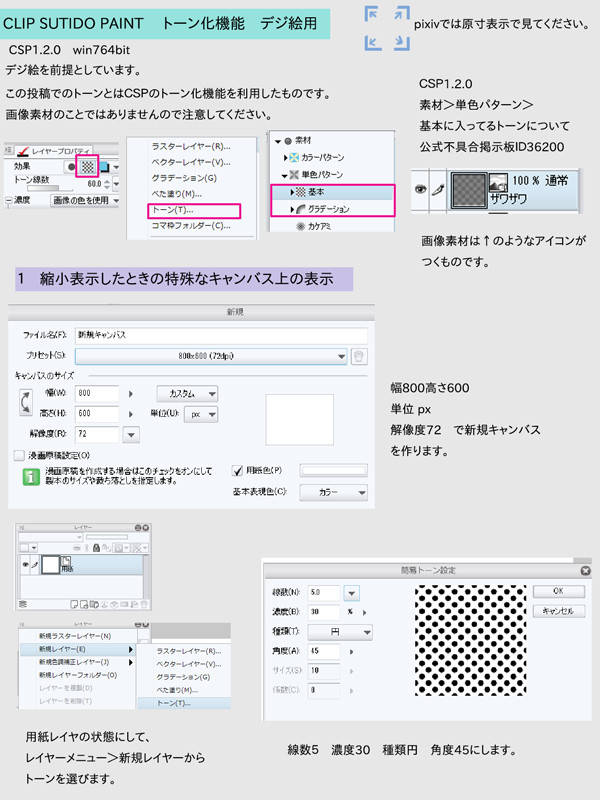
Task: Hide the ザワザワ layer with eye icon
Action: point(420,189)
